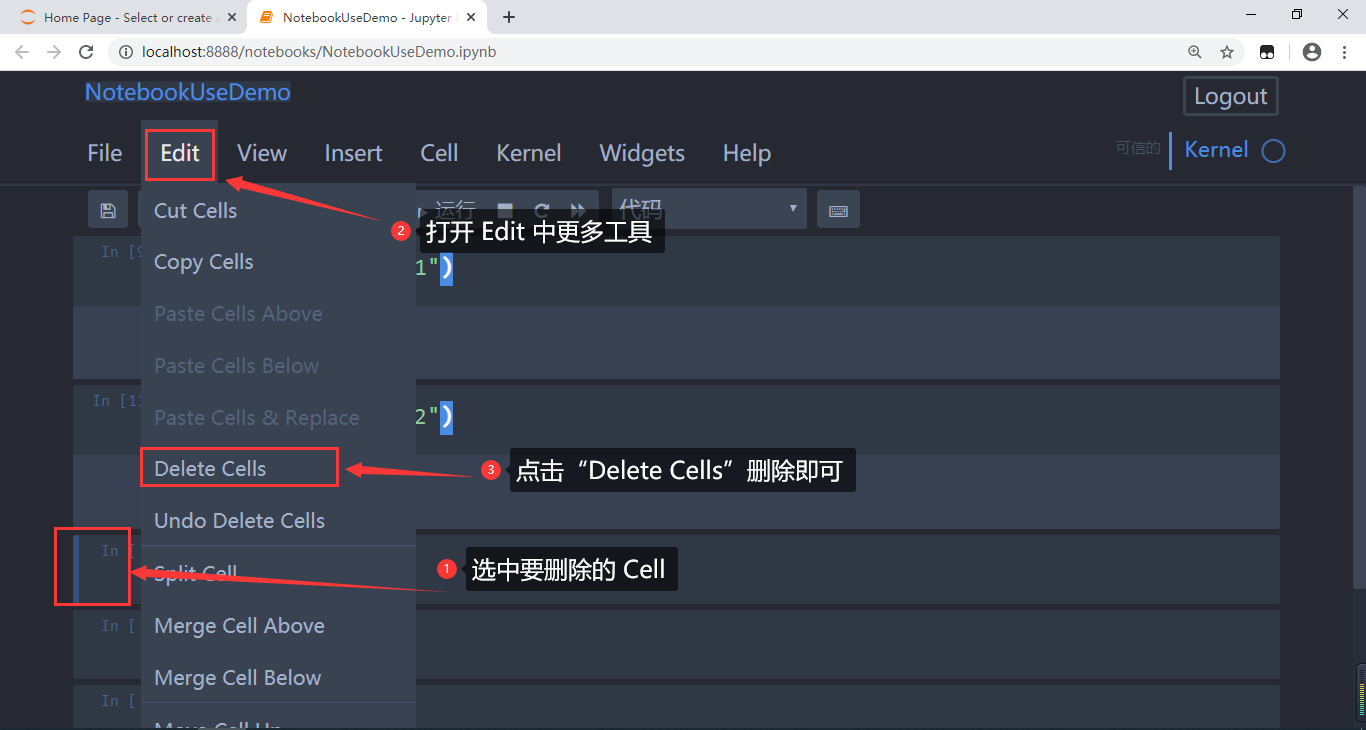This screenshot has width=1366, height=730.
Task: Click Paste Cells Above menu entry
Action: click(278, 314)
